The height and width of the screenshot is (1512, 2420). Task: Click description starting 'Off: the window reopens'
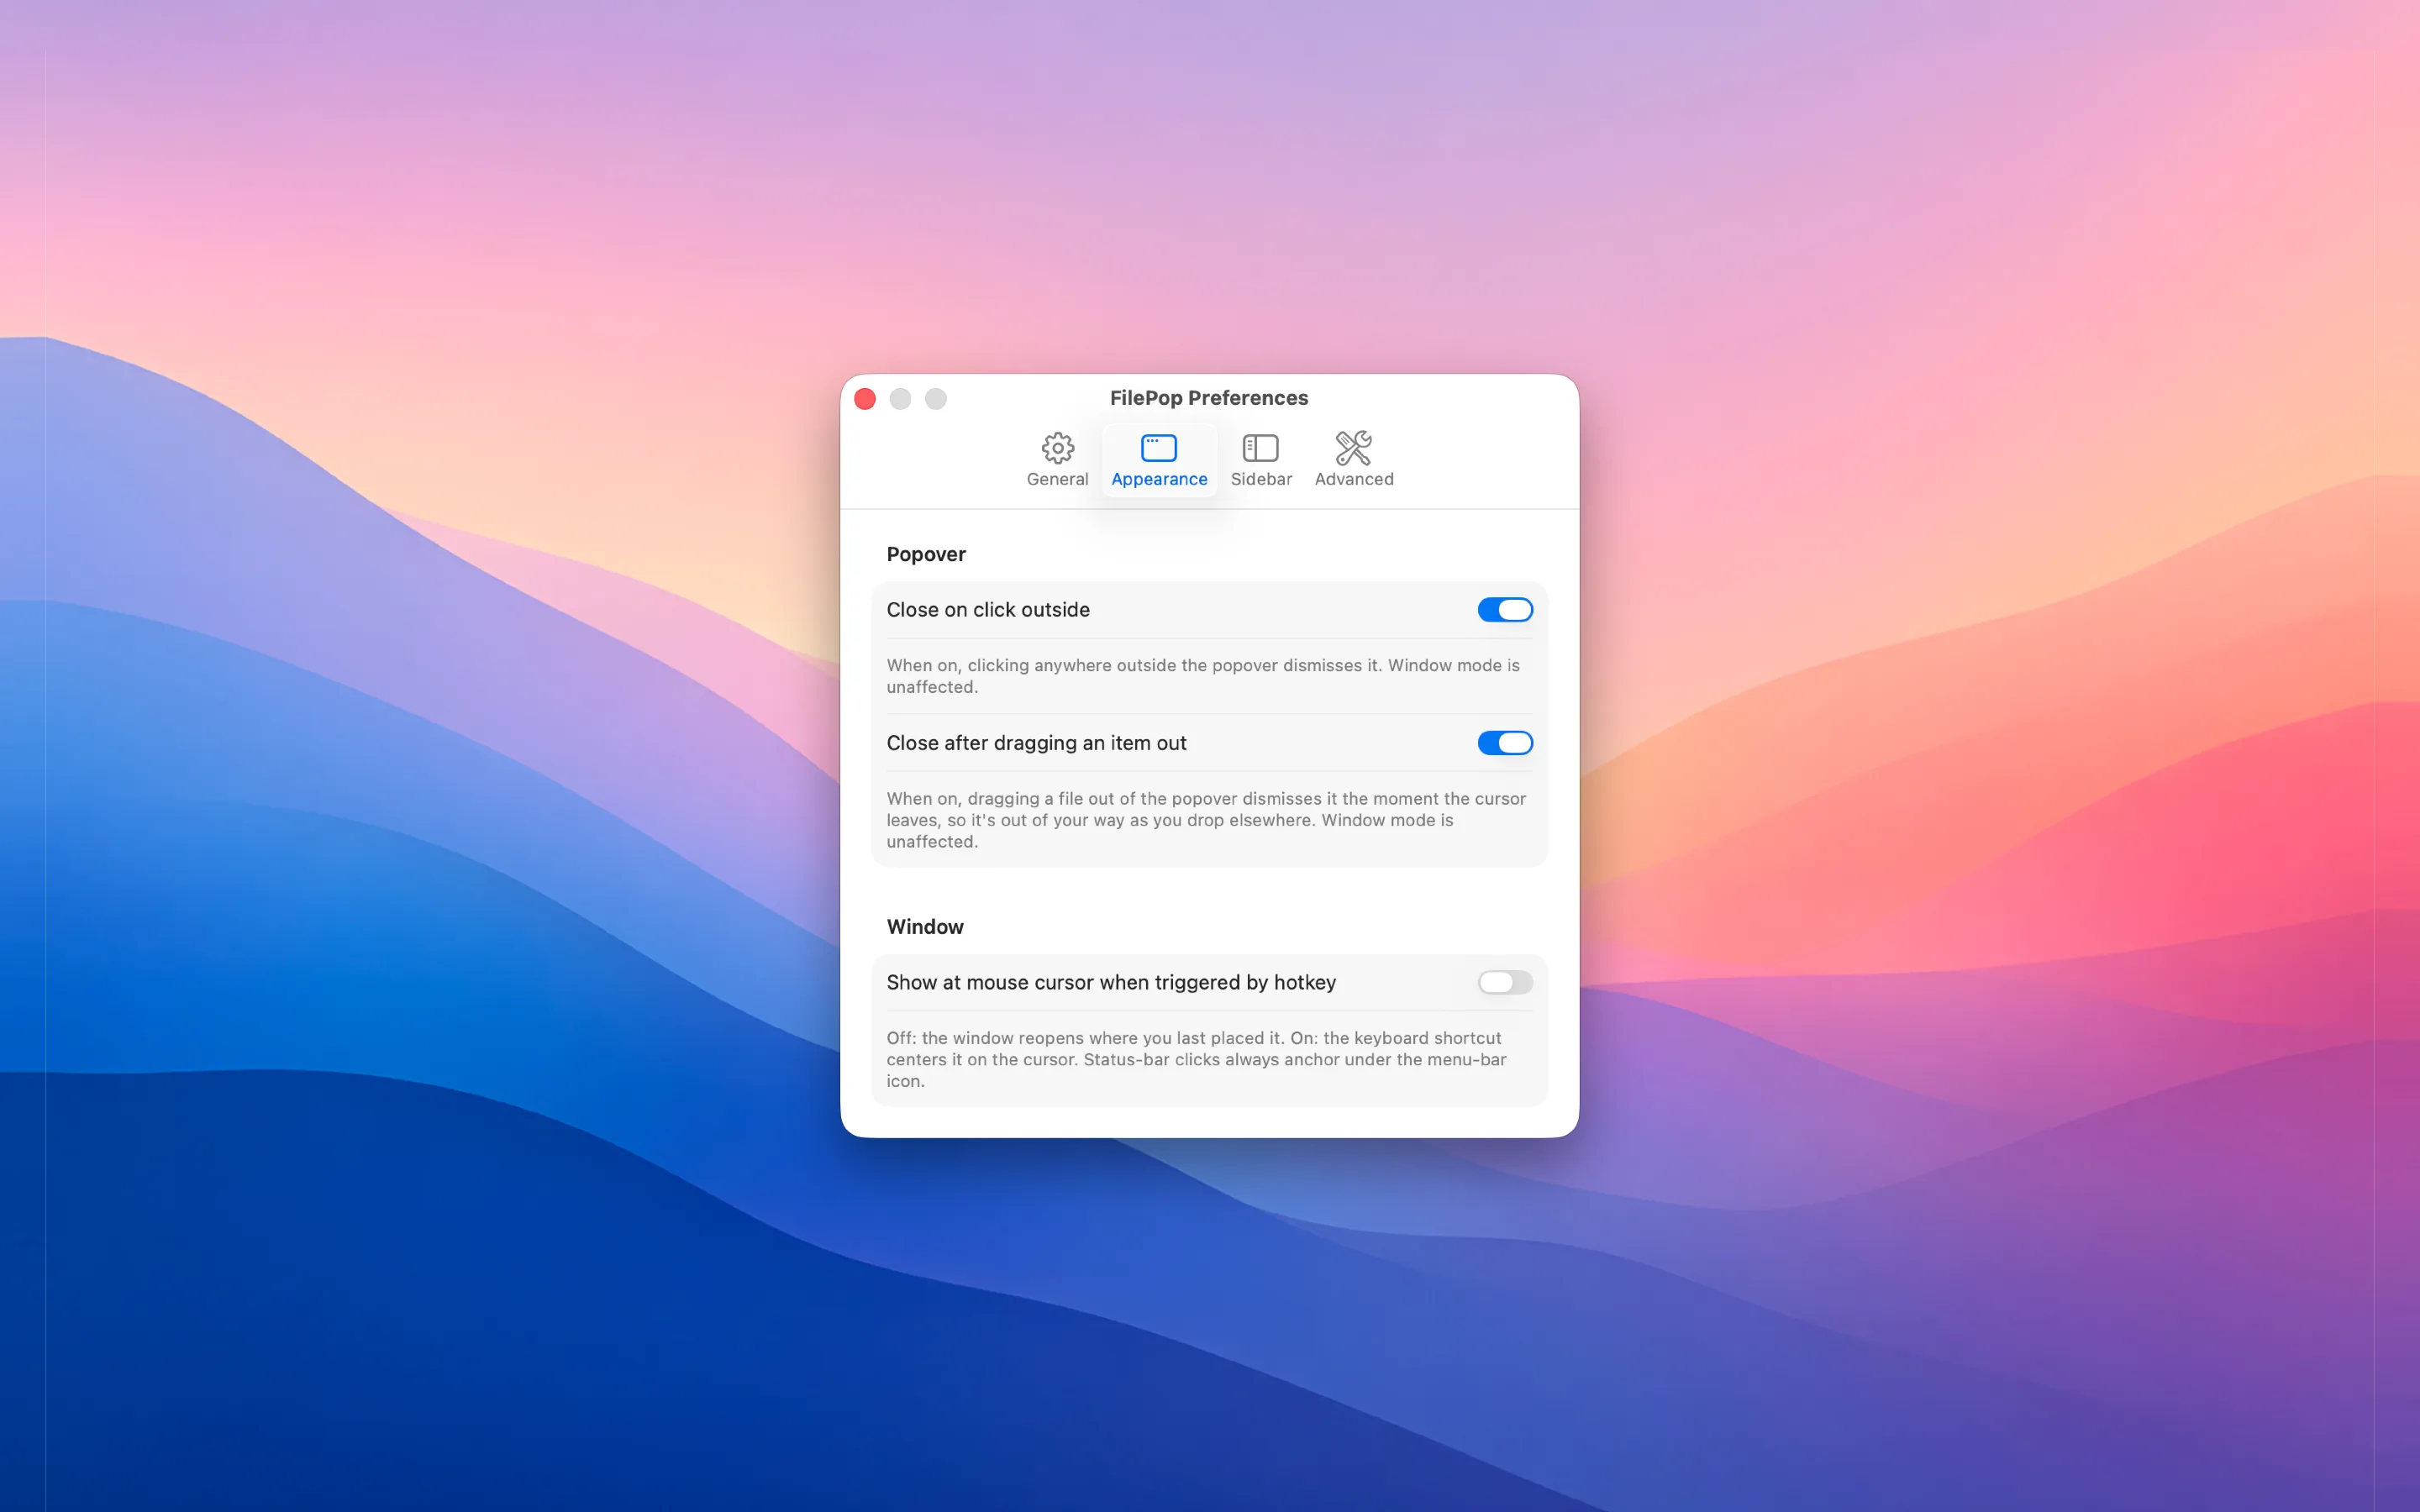[x=1196, y=1059]
